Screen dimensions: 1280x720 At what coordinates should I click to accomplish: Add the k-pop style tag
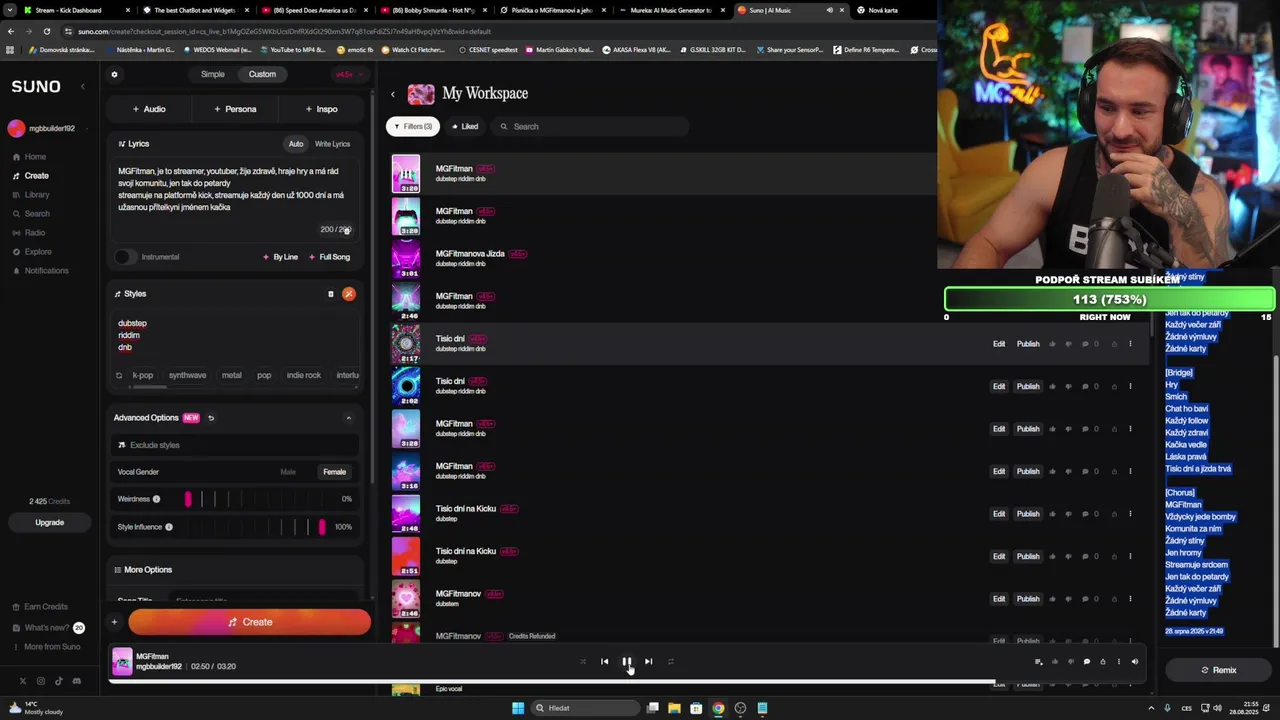(143, 375)
